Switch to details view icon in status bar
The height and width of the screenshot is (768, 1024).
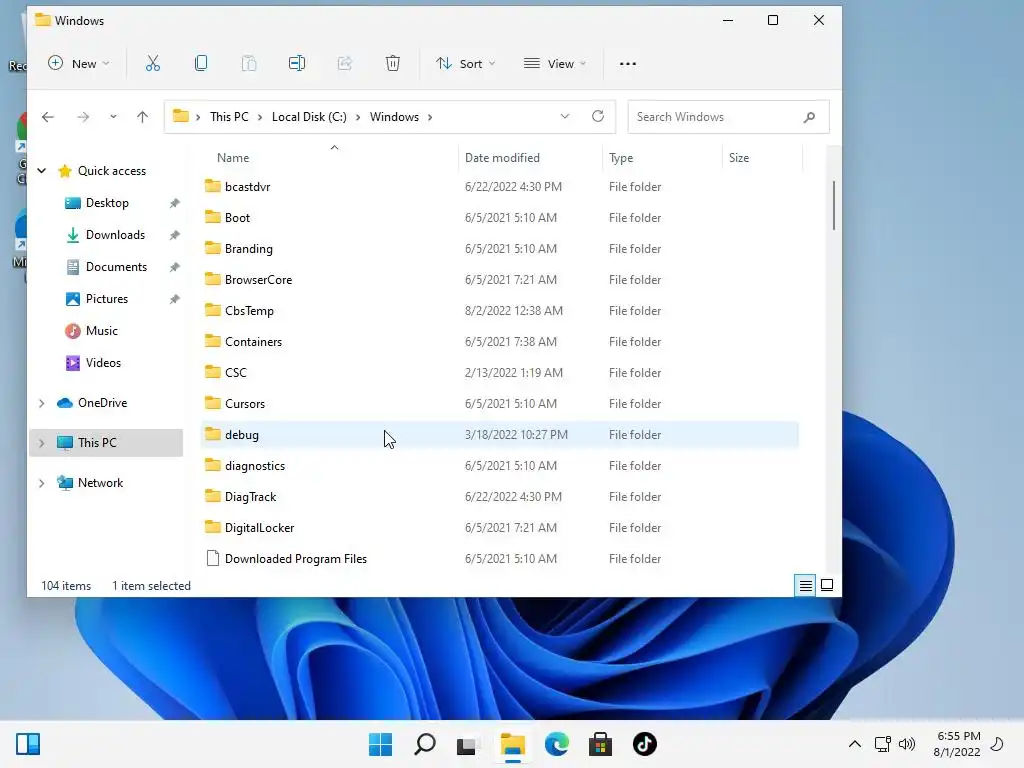coord(806,585)
